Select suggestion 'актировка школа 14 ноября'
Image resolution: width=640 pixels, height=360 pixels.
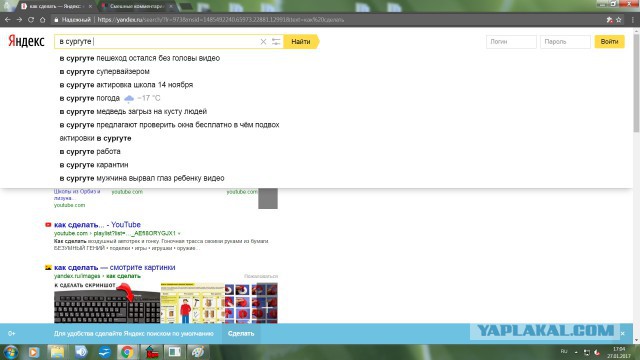[126, 85]
